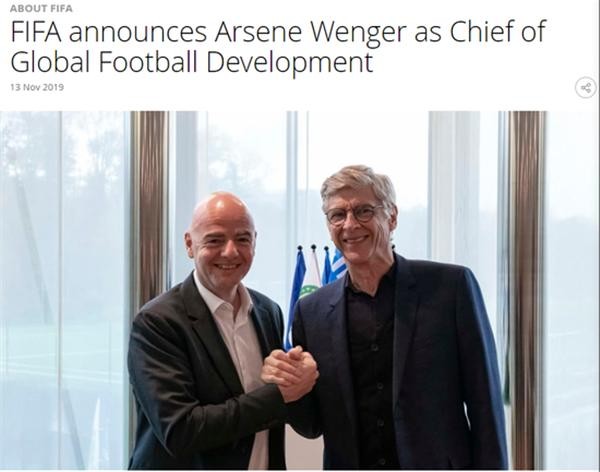
Task: Click the white shirt collar of the bald man
Action: click(226, 295)
